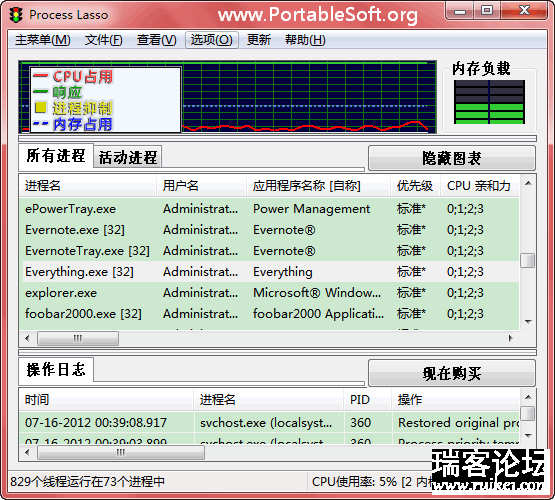The height and width of the screenshot is (500, 555).
Task: Open the 主菜单(M) menu
Action: click(43, 40)
